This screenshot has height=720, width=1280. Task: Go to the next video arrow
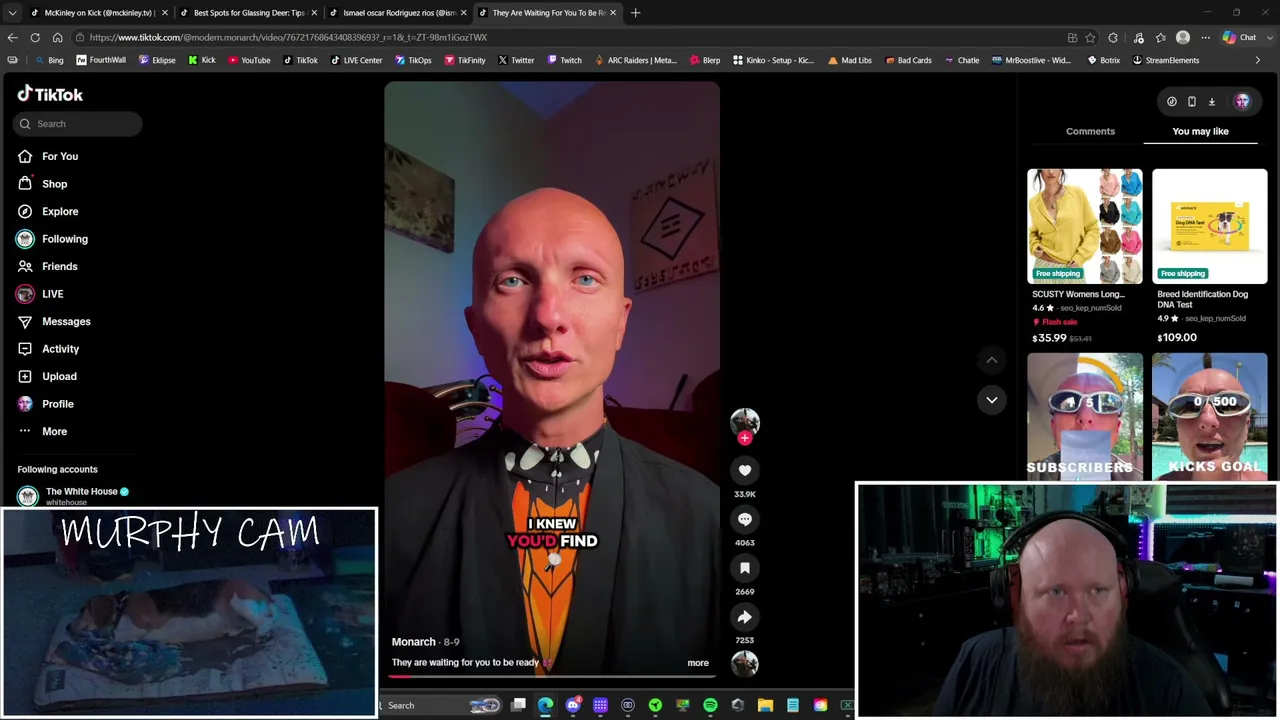pyautogui.click(x=992, y=400)
